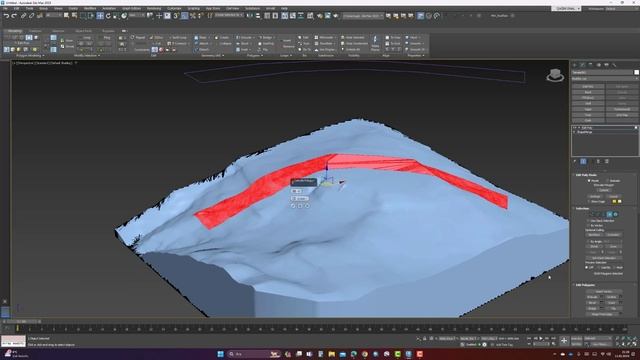The width and height of the screenshot is (640, 360).
Task: Toggle the Angle Snap button
Action: pyautogui.click(x=184, y=16)
